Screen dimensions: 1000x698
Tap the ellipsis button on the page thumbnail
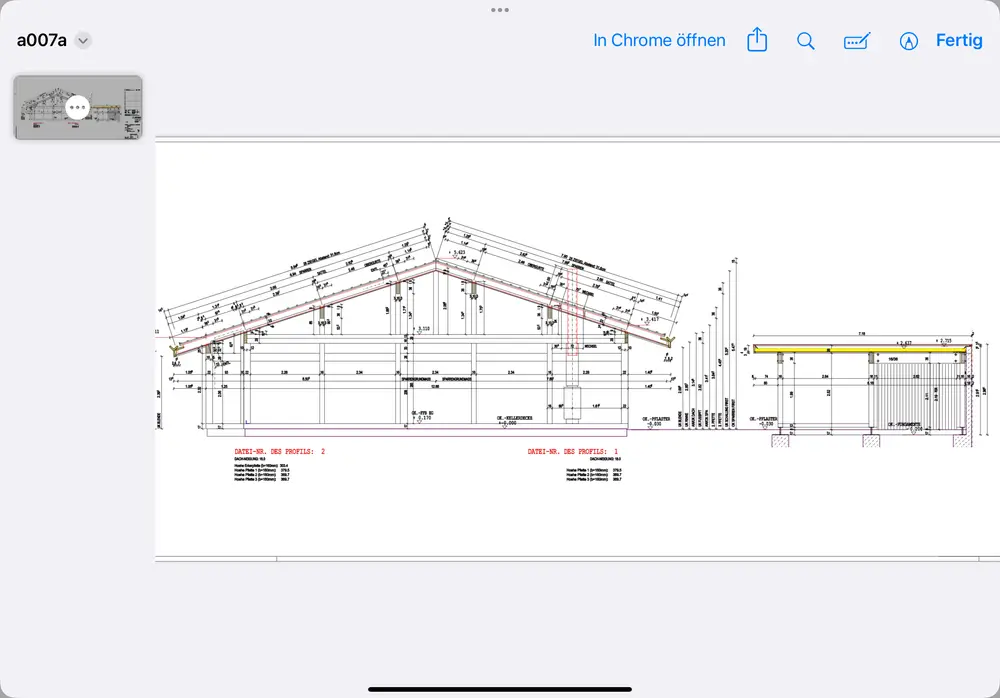click(x=78, y=107)
